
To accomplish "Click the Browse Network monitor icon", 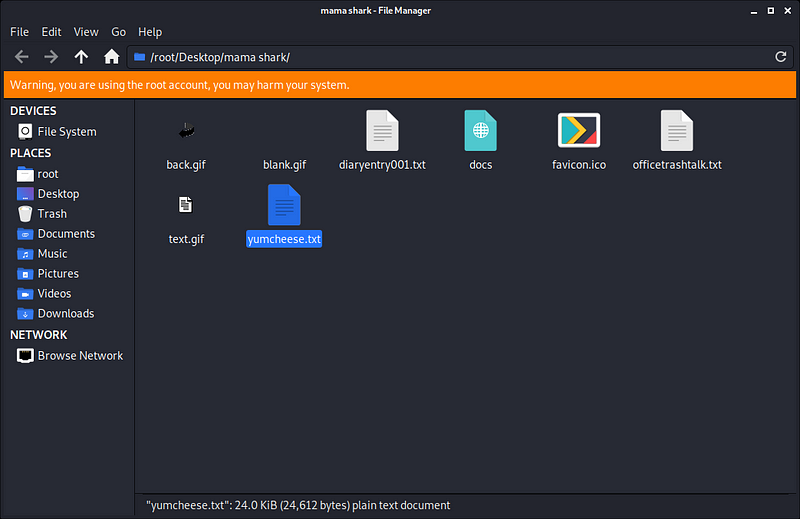I will pyautogui.click(x=25, y=356).
